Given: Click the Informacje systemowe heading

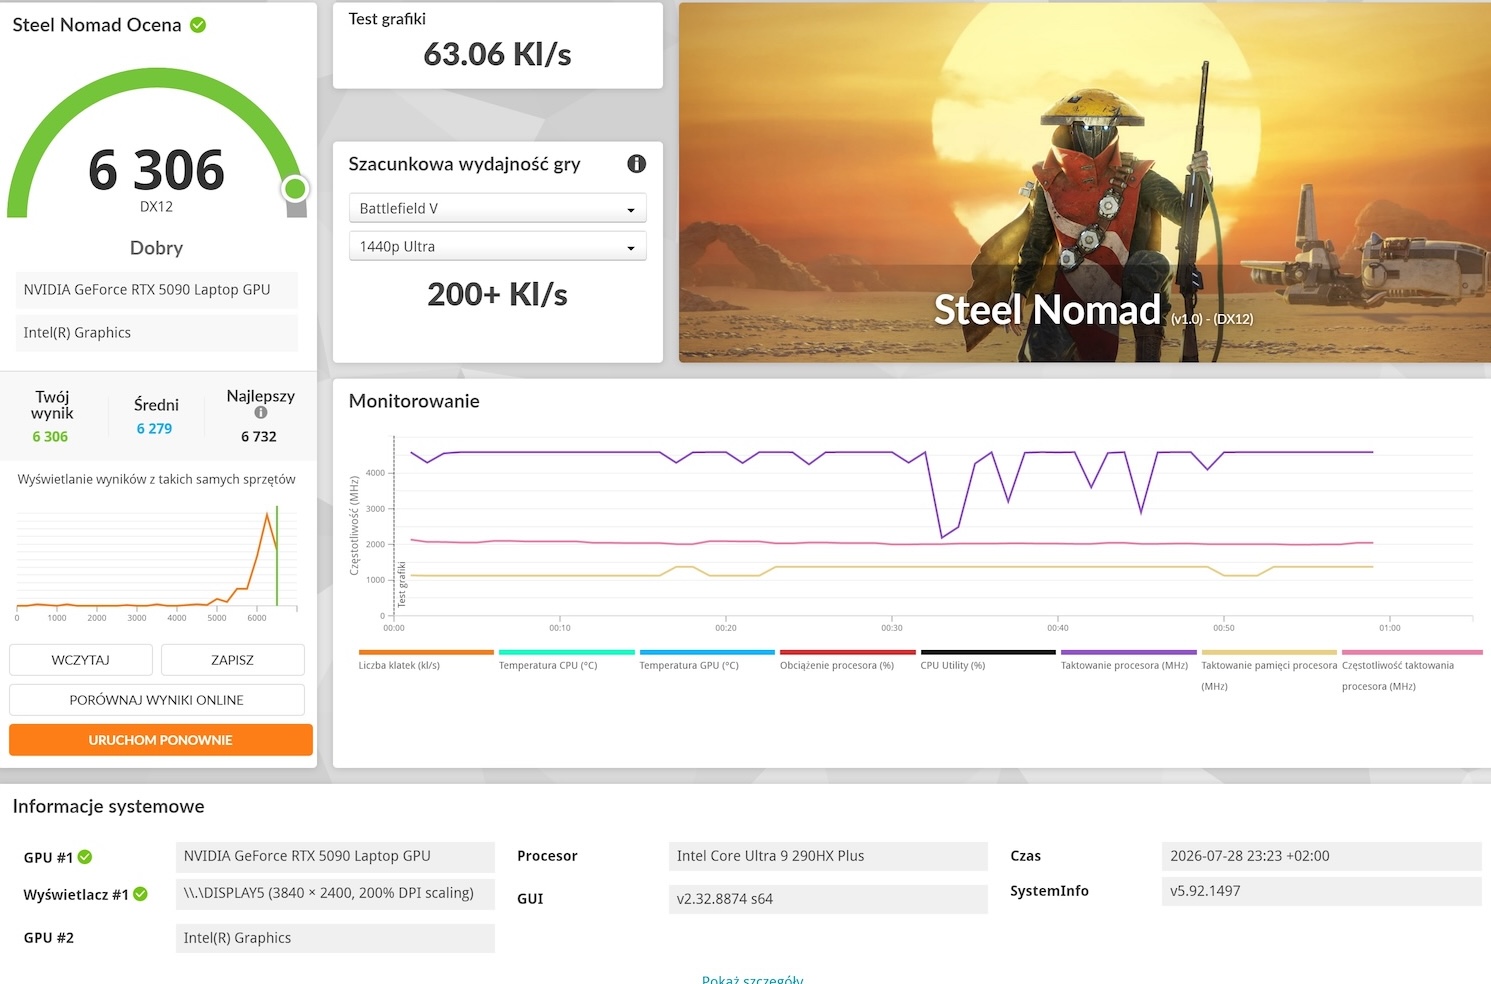Looking at the screenshot, I should coord(108,806).
